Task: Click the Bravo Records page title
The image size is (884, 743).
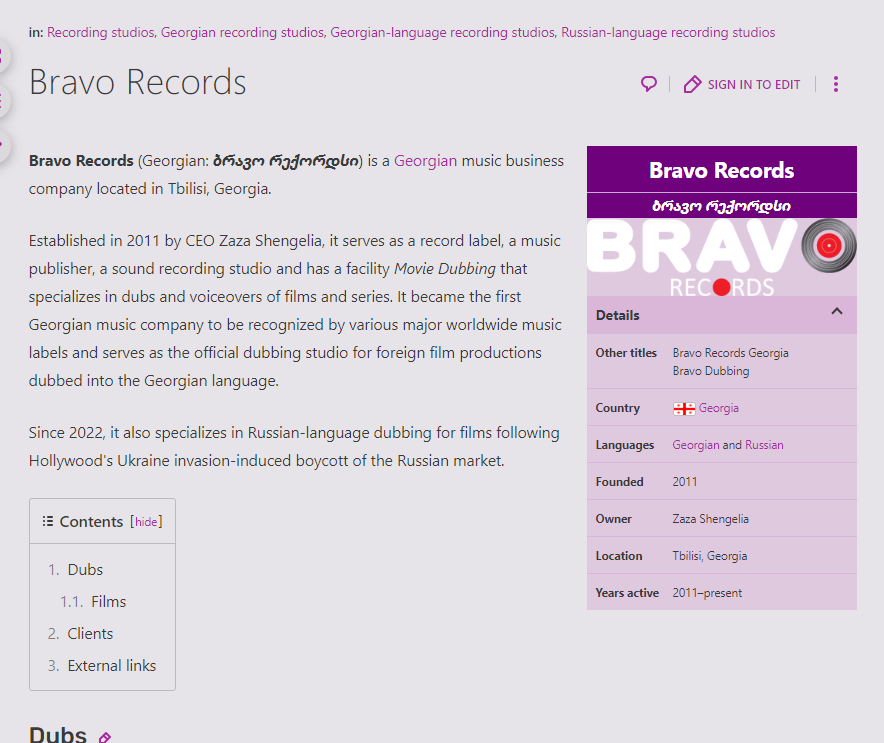Action: (x=138, y=82)
